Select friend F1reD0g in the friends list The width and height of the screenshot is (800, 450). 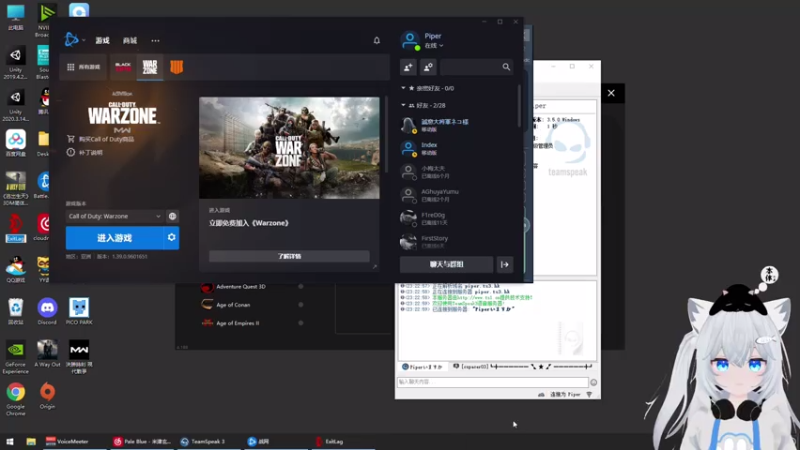(x=457, y=218)
